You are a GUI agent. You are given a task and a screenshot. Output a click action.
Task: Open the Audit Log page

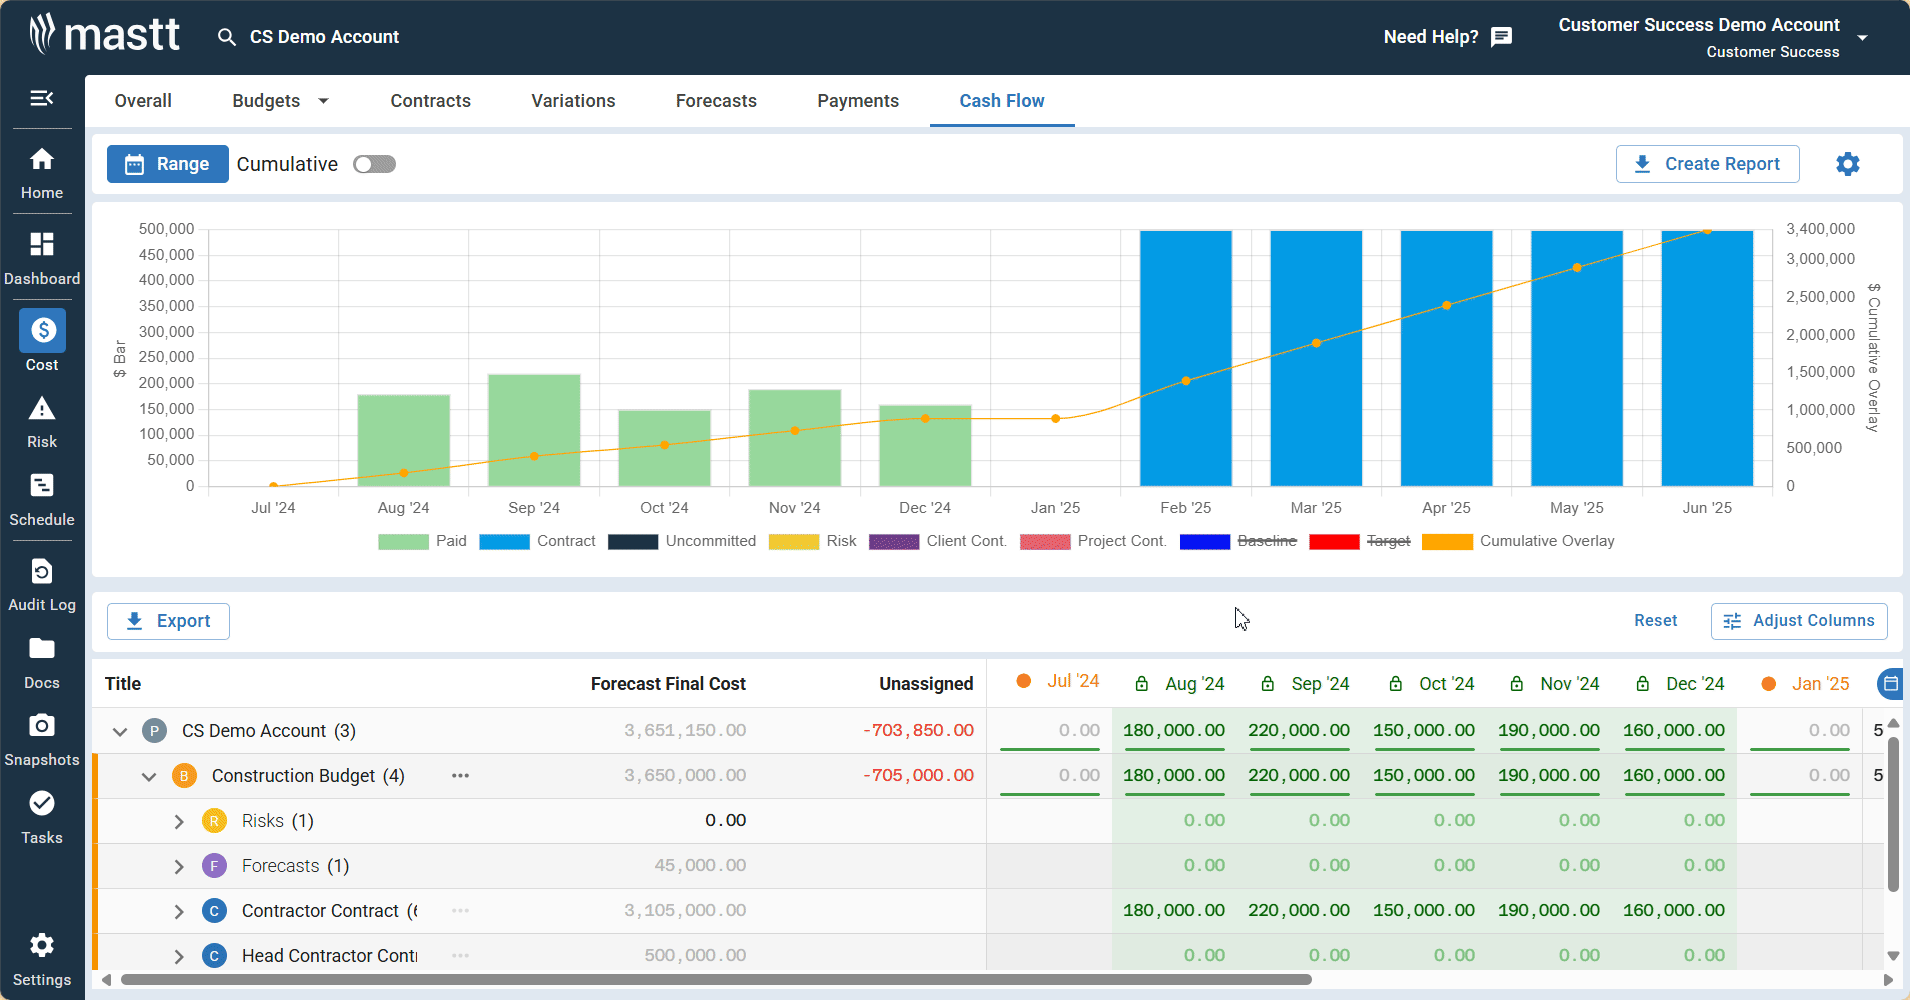[42, 584]
